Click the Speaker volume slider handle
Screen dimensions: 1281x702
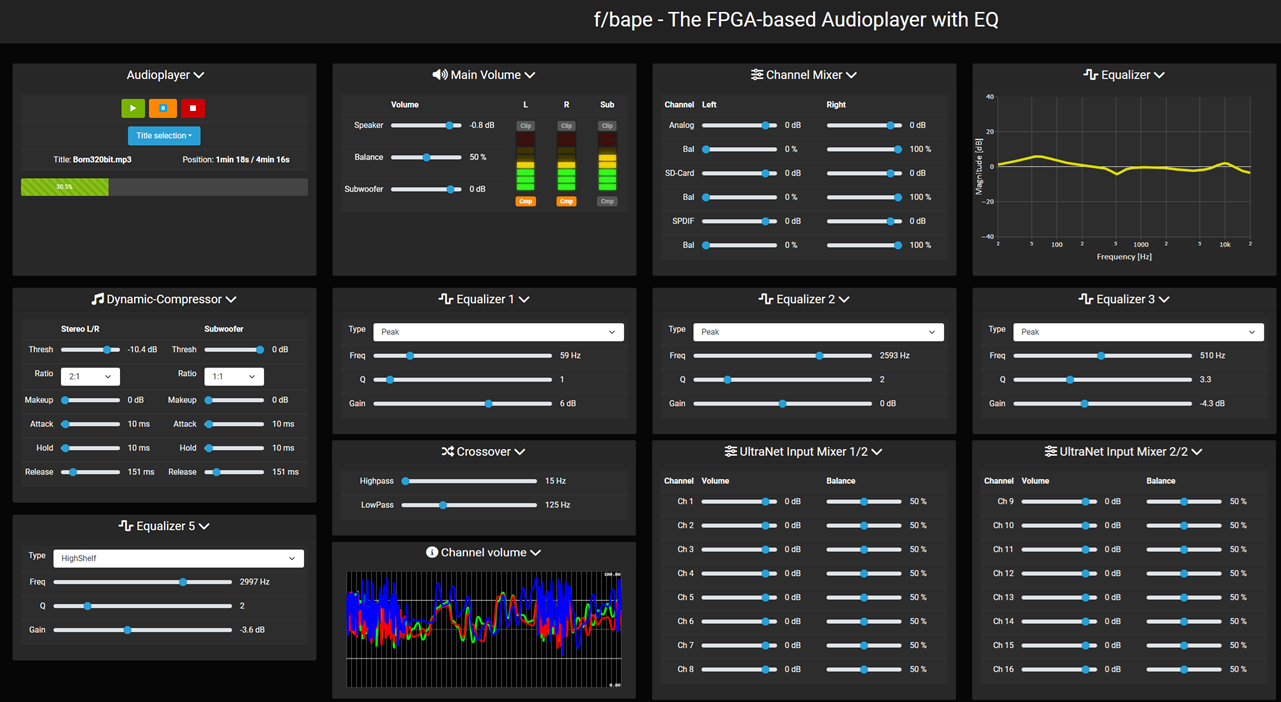coord(450,126)
